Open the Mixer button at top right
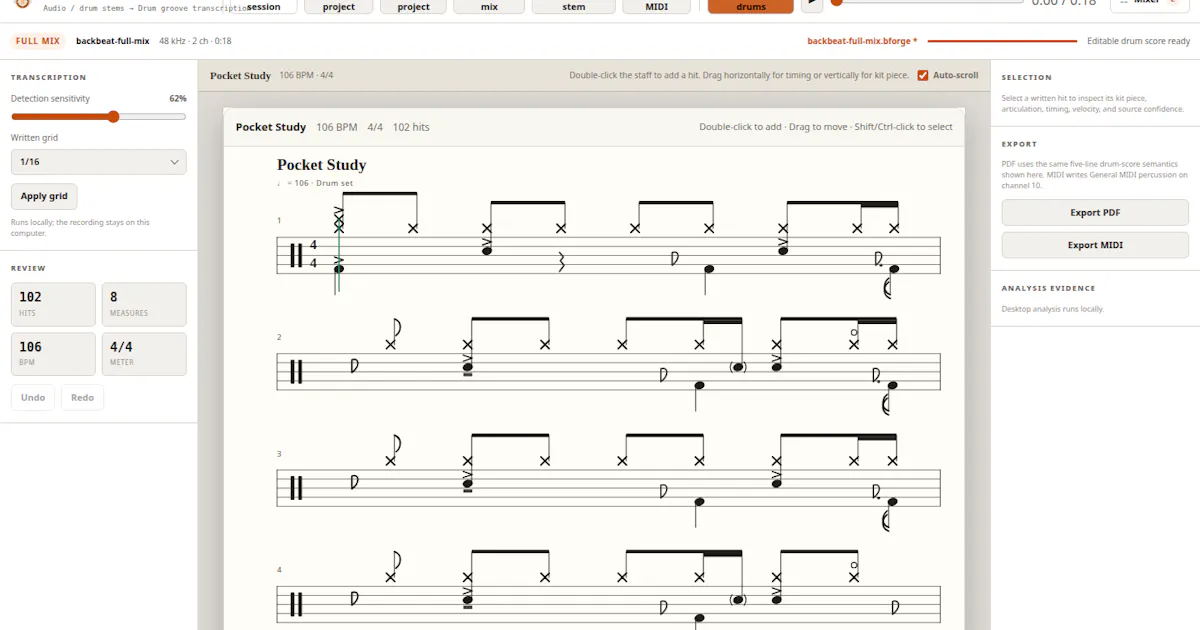 [x=1149, y=4]
